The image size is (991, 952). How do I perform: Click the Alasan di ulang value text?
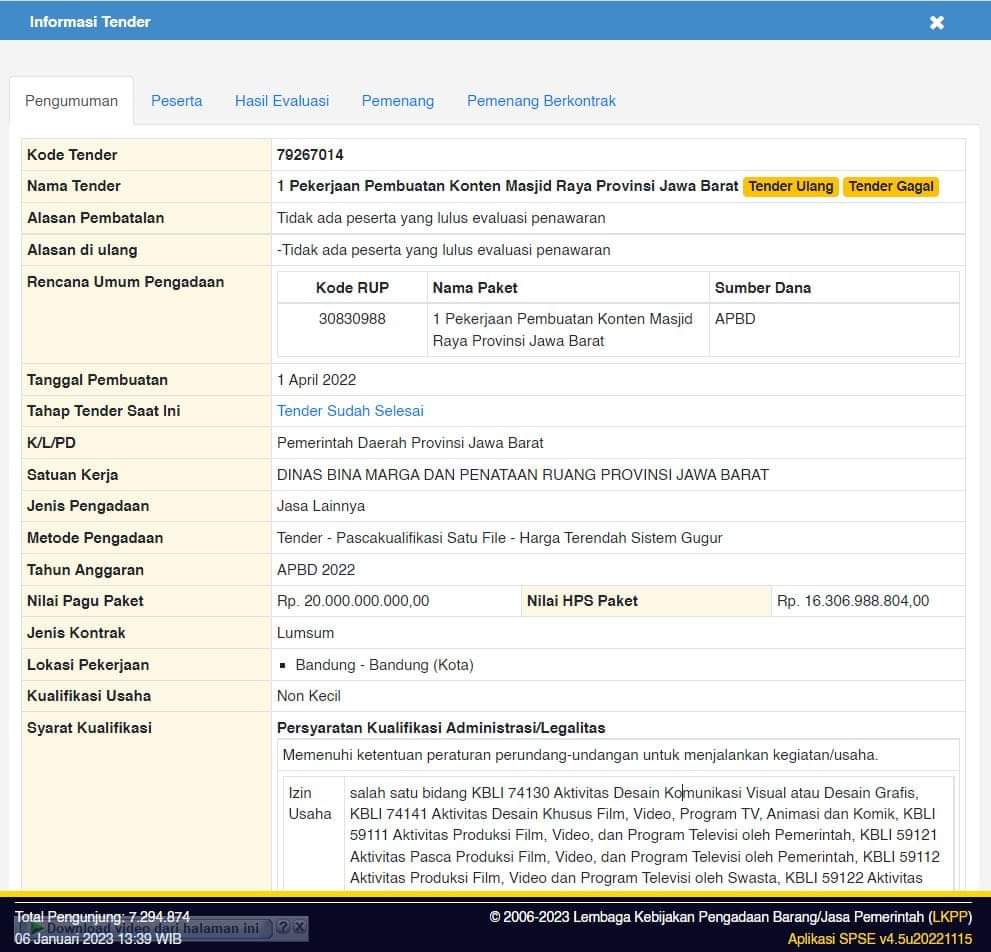[443, 250]
